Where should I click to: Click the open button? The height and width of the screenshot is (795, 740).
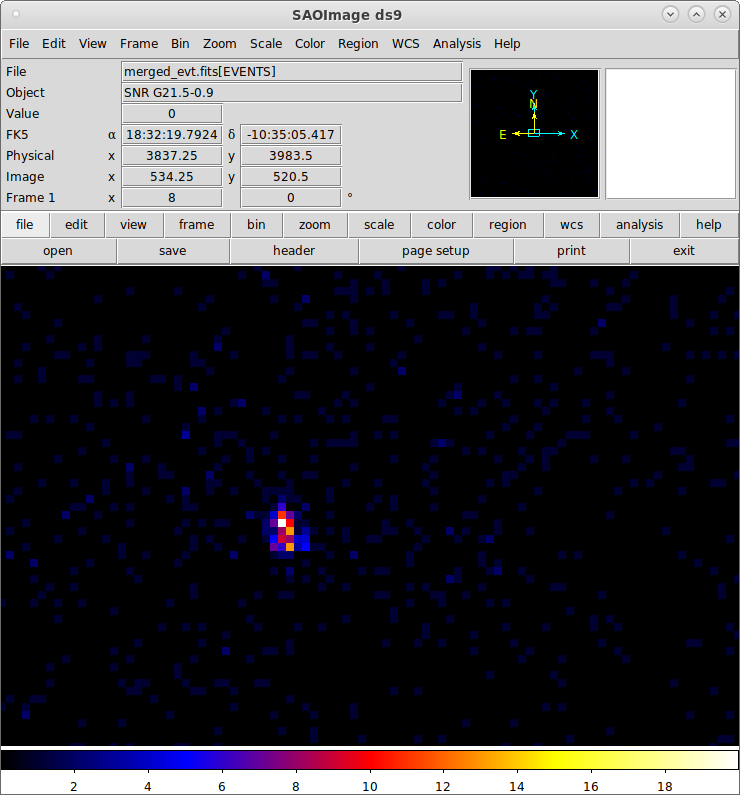(x=58, y=251)
